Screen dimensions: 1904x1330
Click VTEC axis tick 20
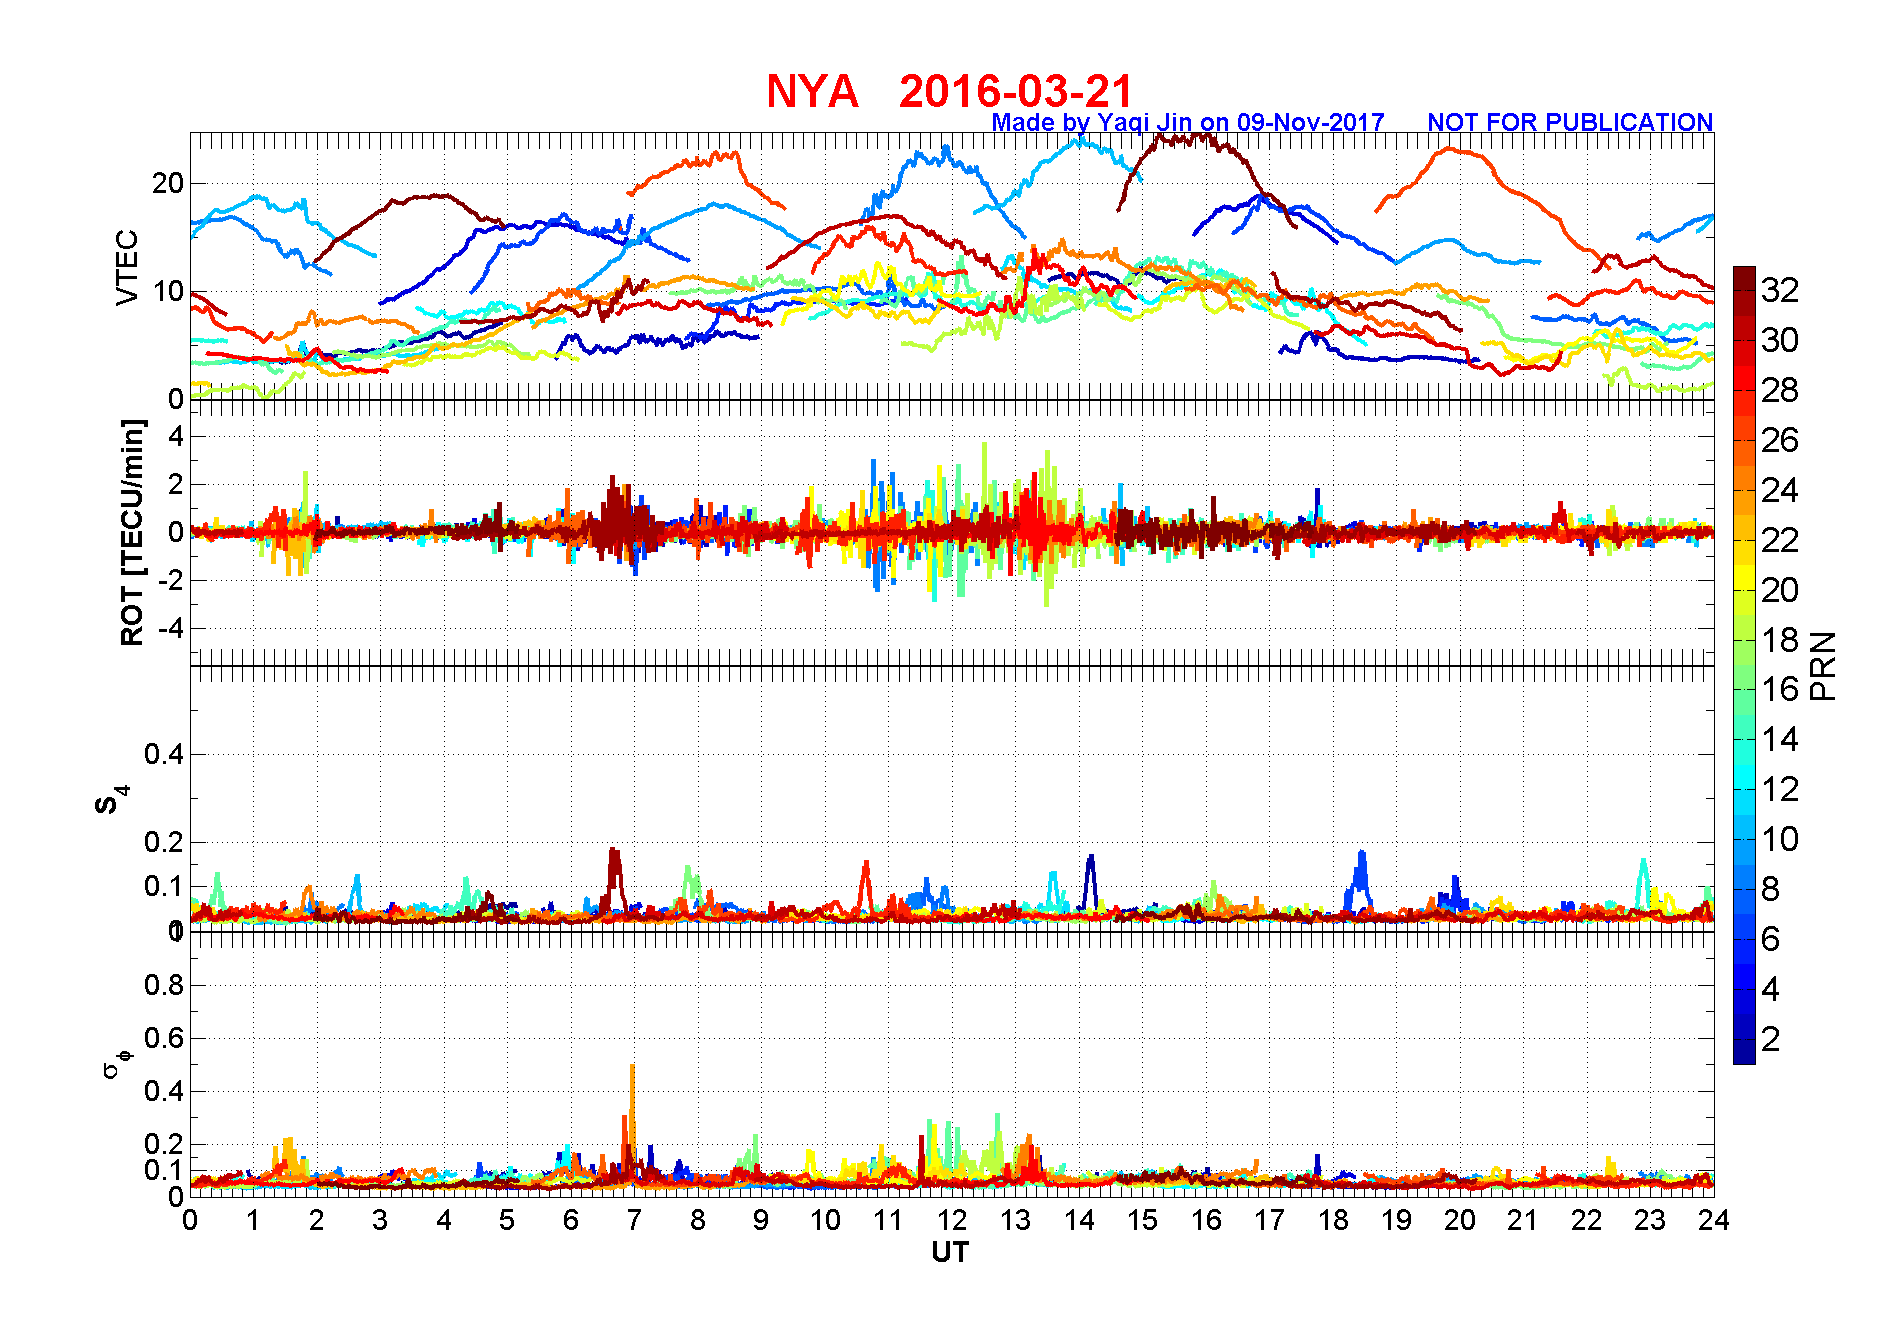coord(168,183)
